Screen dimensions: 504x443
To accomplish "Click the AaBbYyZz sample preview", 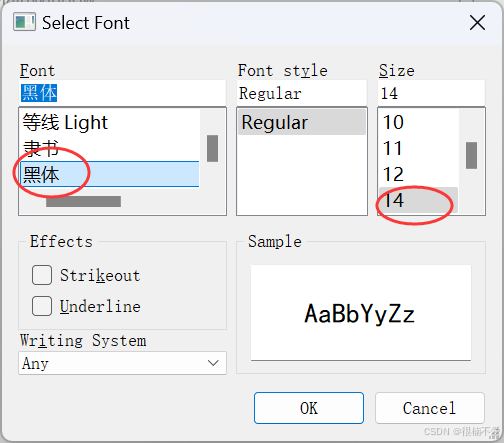I will tap(361, 313).
